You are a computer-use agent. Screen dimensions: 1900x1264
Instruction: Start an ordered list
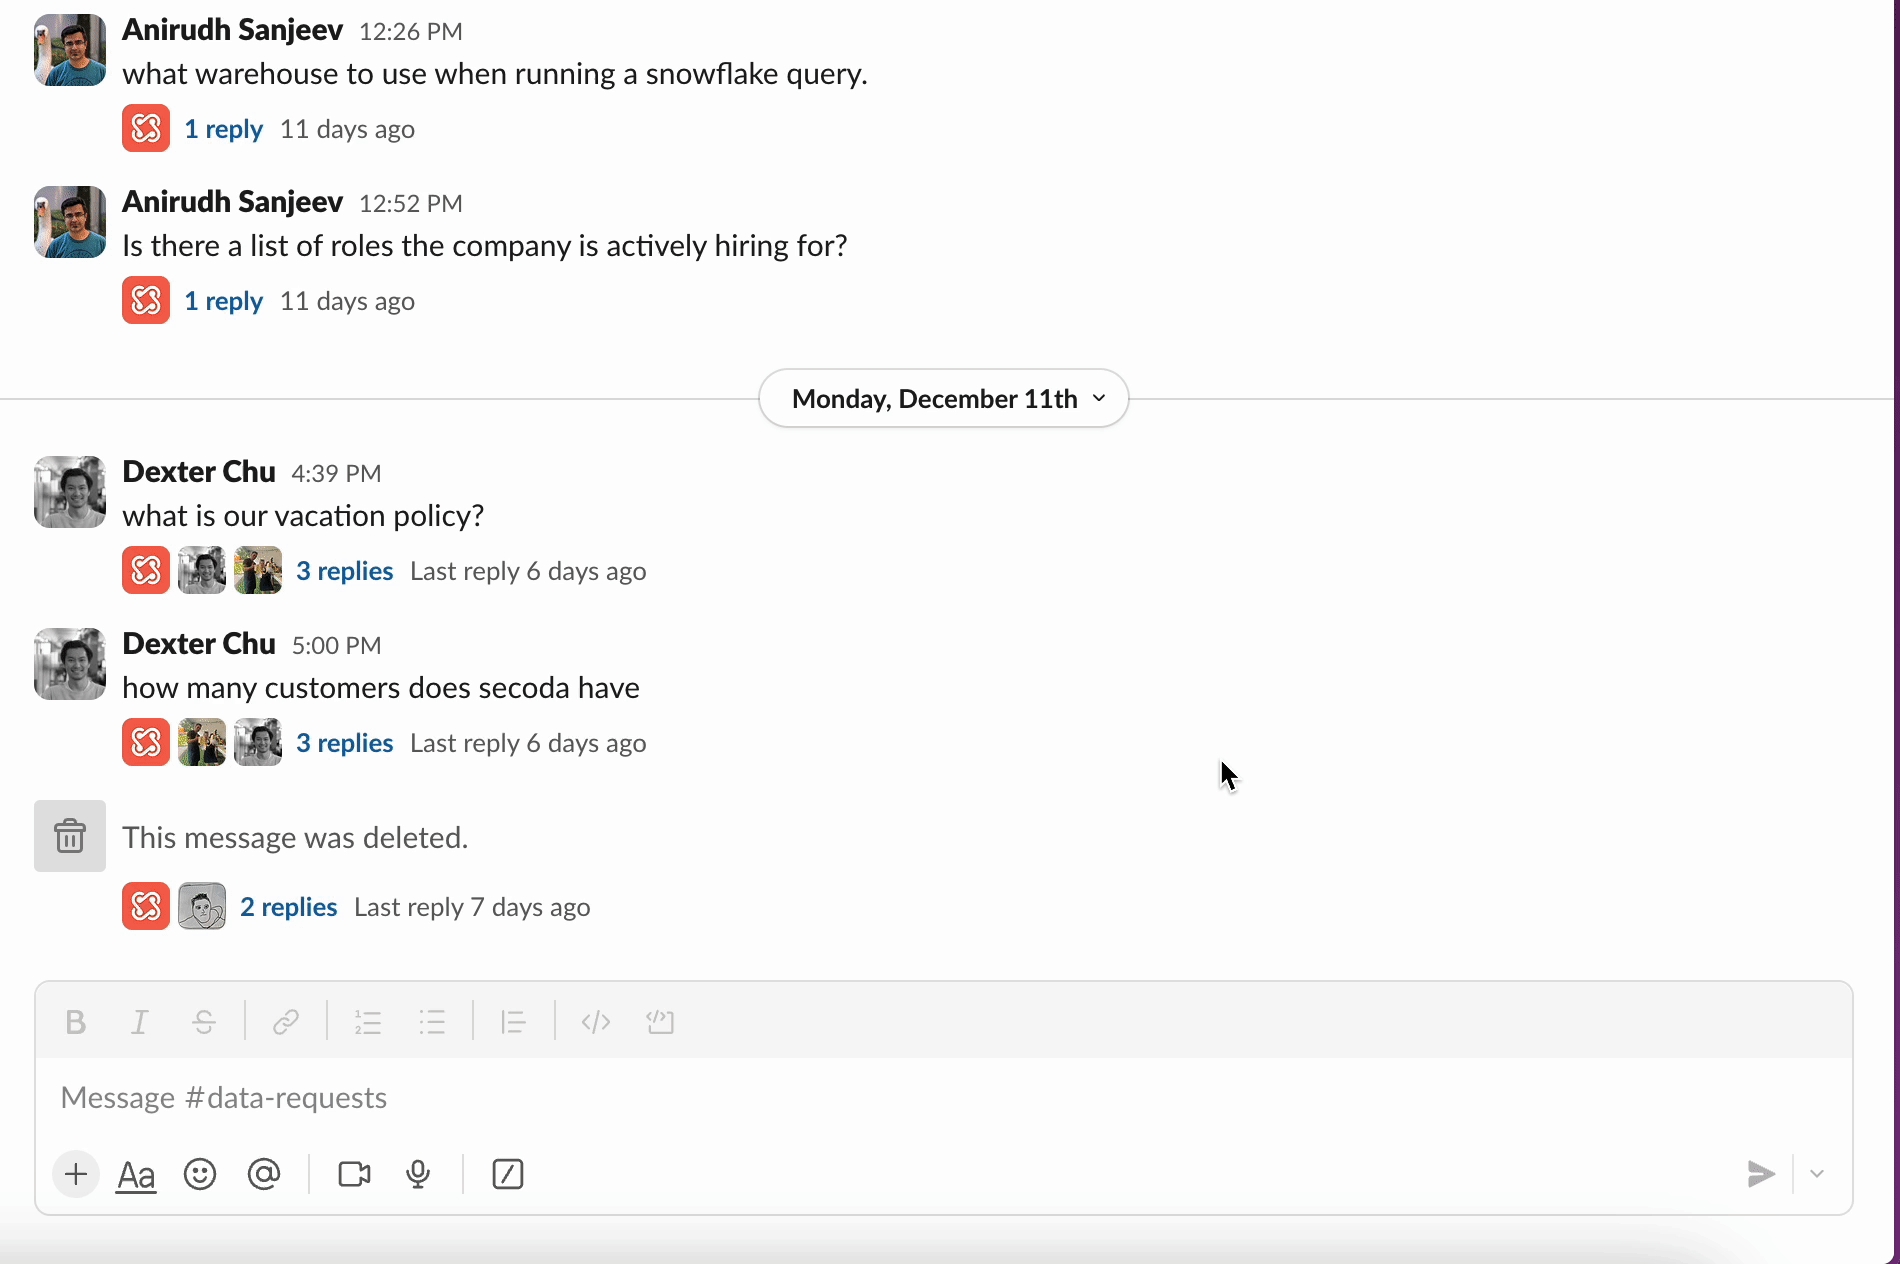click(368, 1022)
